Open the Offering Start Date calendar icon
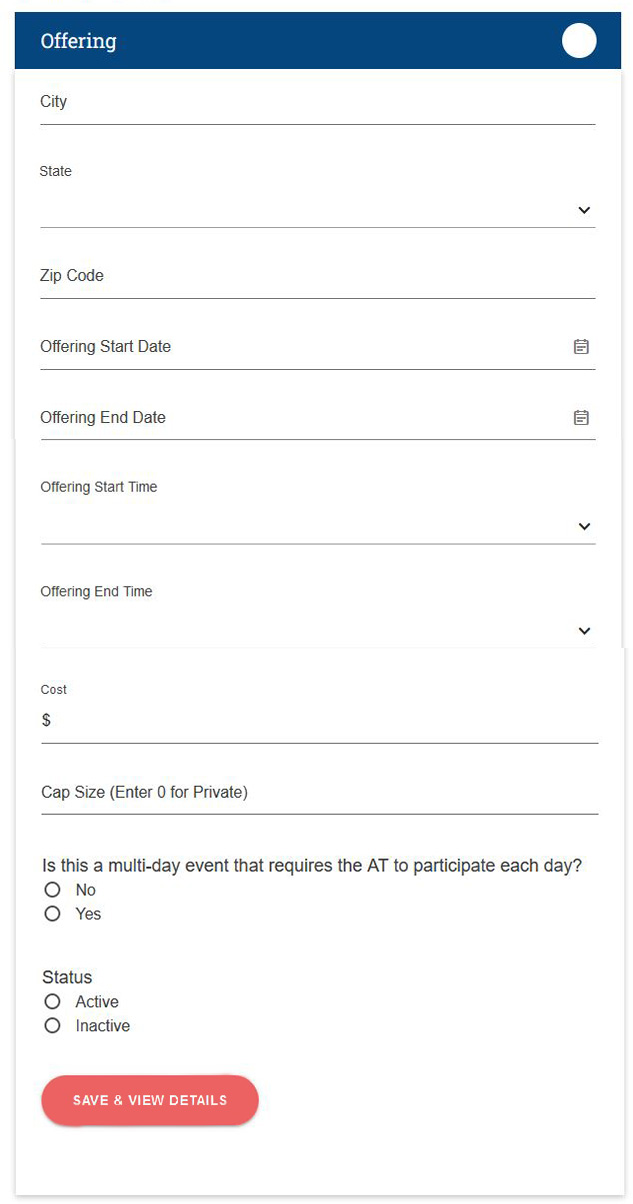 pos(581,347)
